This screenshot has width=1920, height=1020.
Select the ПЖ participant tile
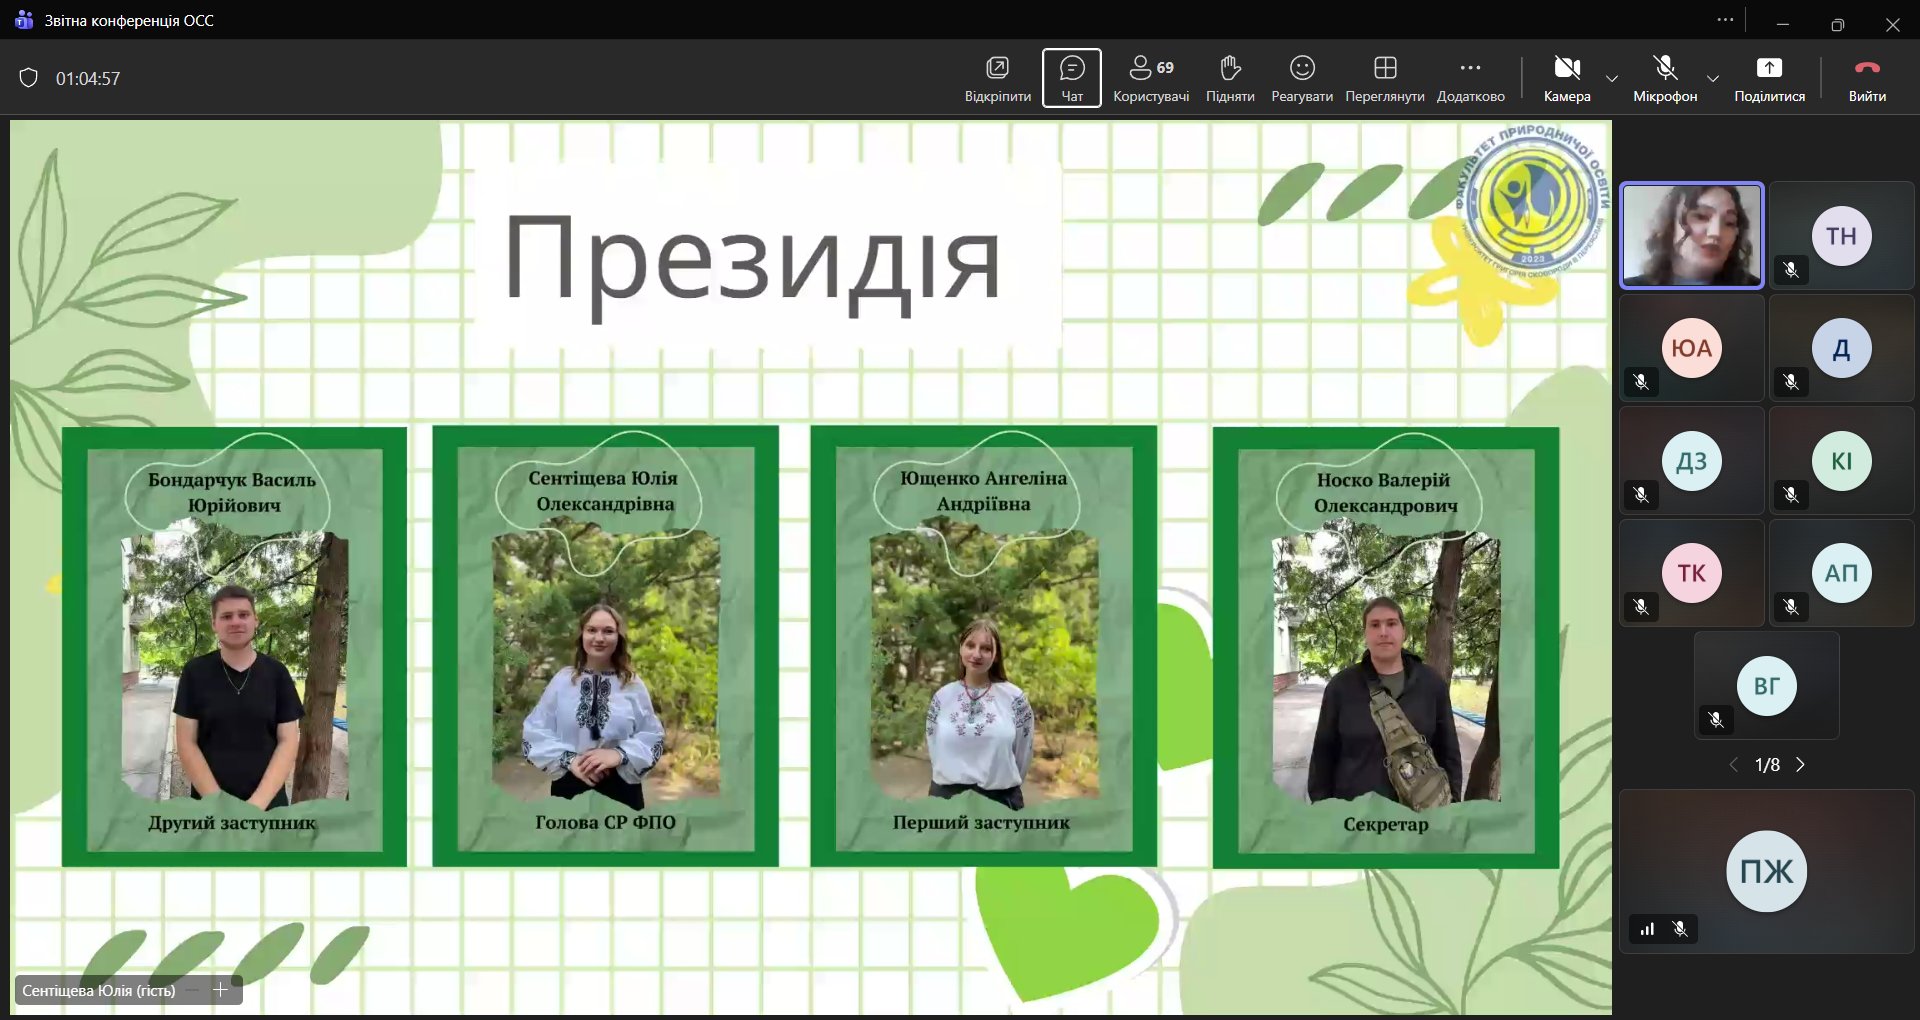tap(1766, 871)
